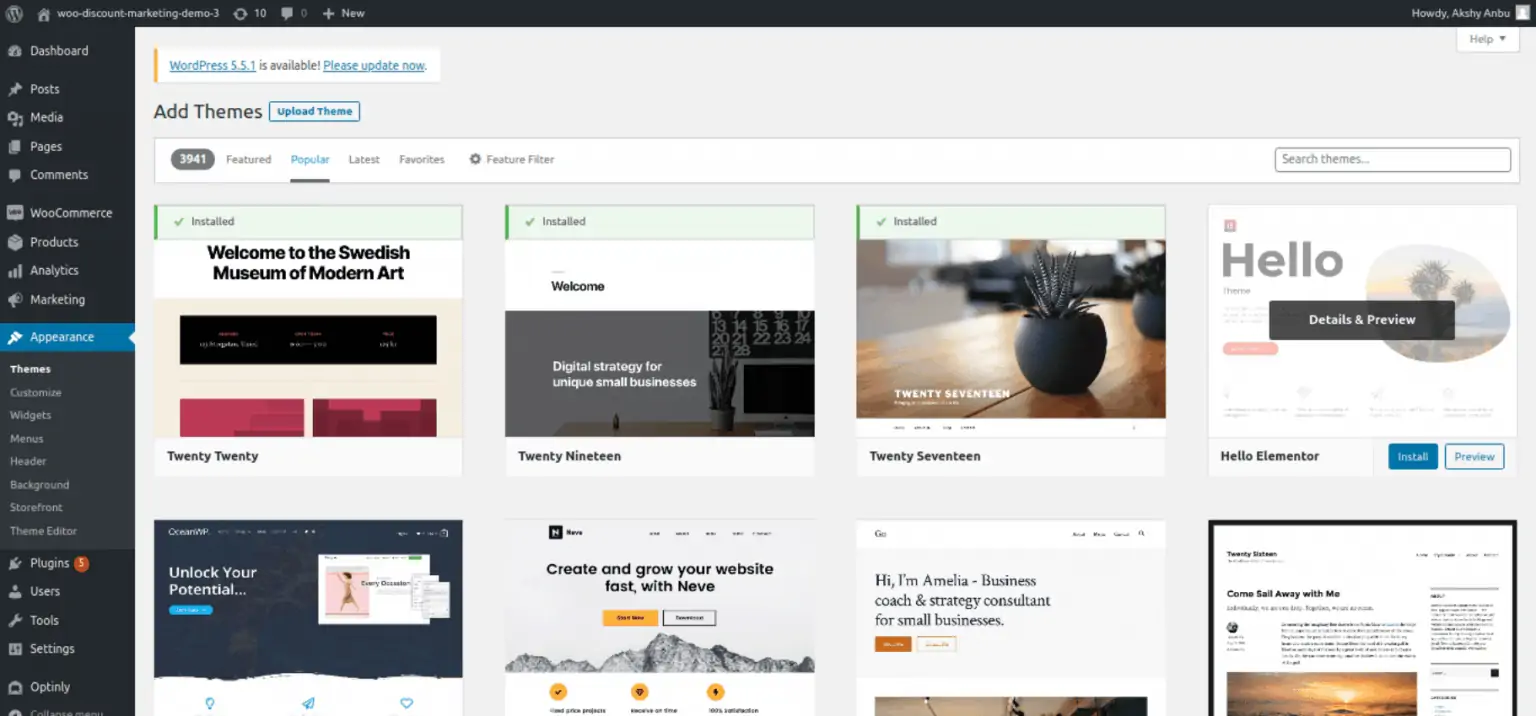The width and height of the screenshot is (1536, 716).
Task: Install the Hello Elementor theme
Action: (x=1413, y=456)
